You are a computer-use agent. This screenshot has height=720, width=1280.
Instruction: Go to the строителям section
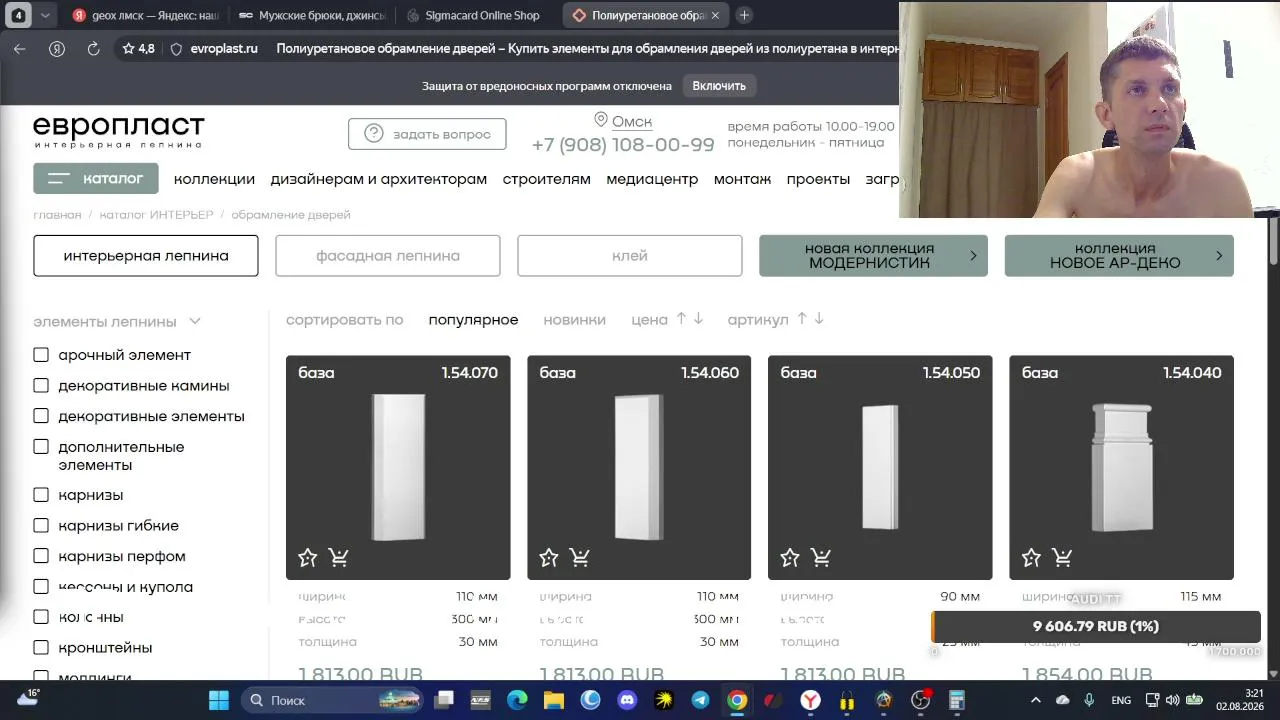(x=547, y=179)
